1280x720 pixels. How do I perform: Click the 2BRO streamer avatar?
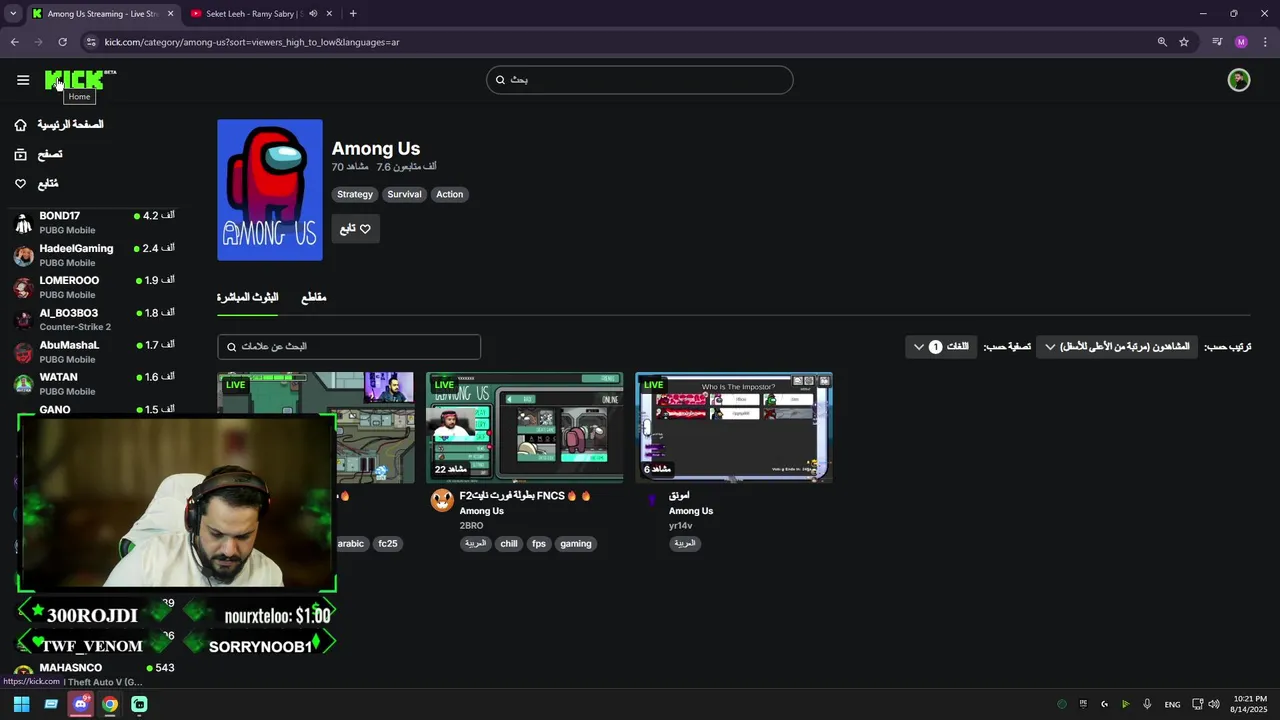pos(442,500)
